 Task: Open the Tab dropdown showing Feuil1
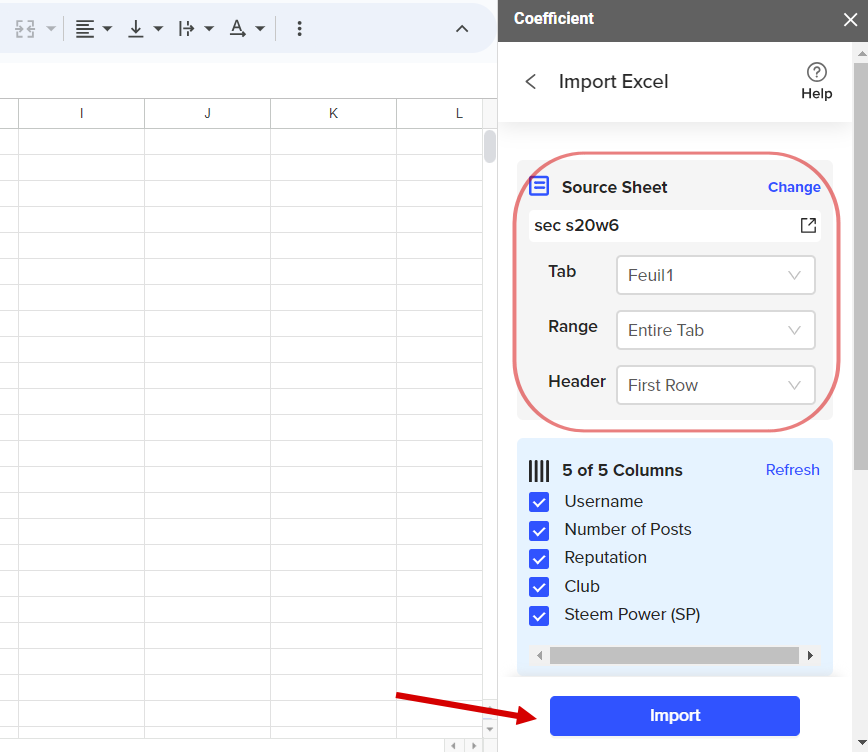(x=716, y=275)
